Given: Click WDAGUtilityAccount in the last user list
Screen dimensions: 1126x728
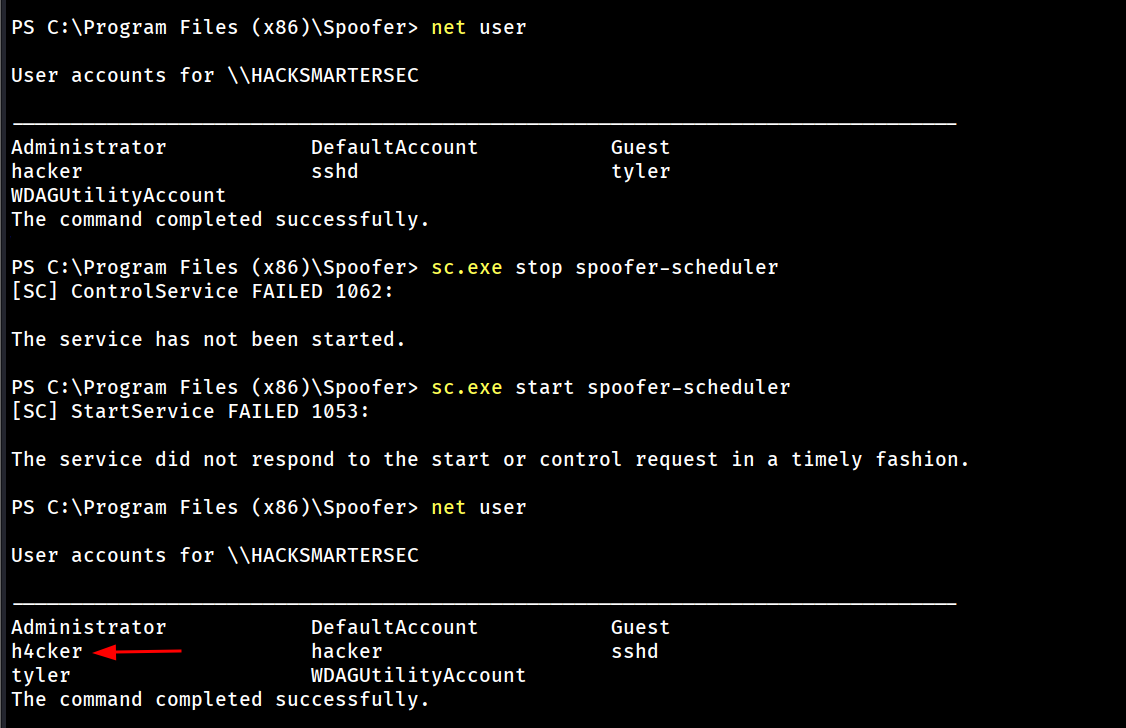Looking at the screenshot, I should 418,676.
